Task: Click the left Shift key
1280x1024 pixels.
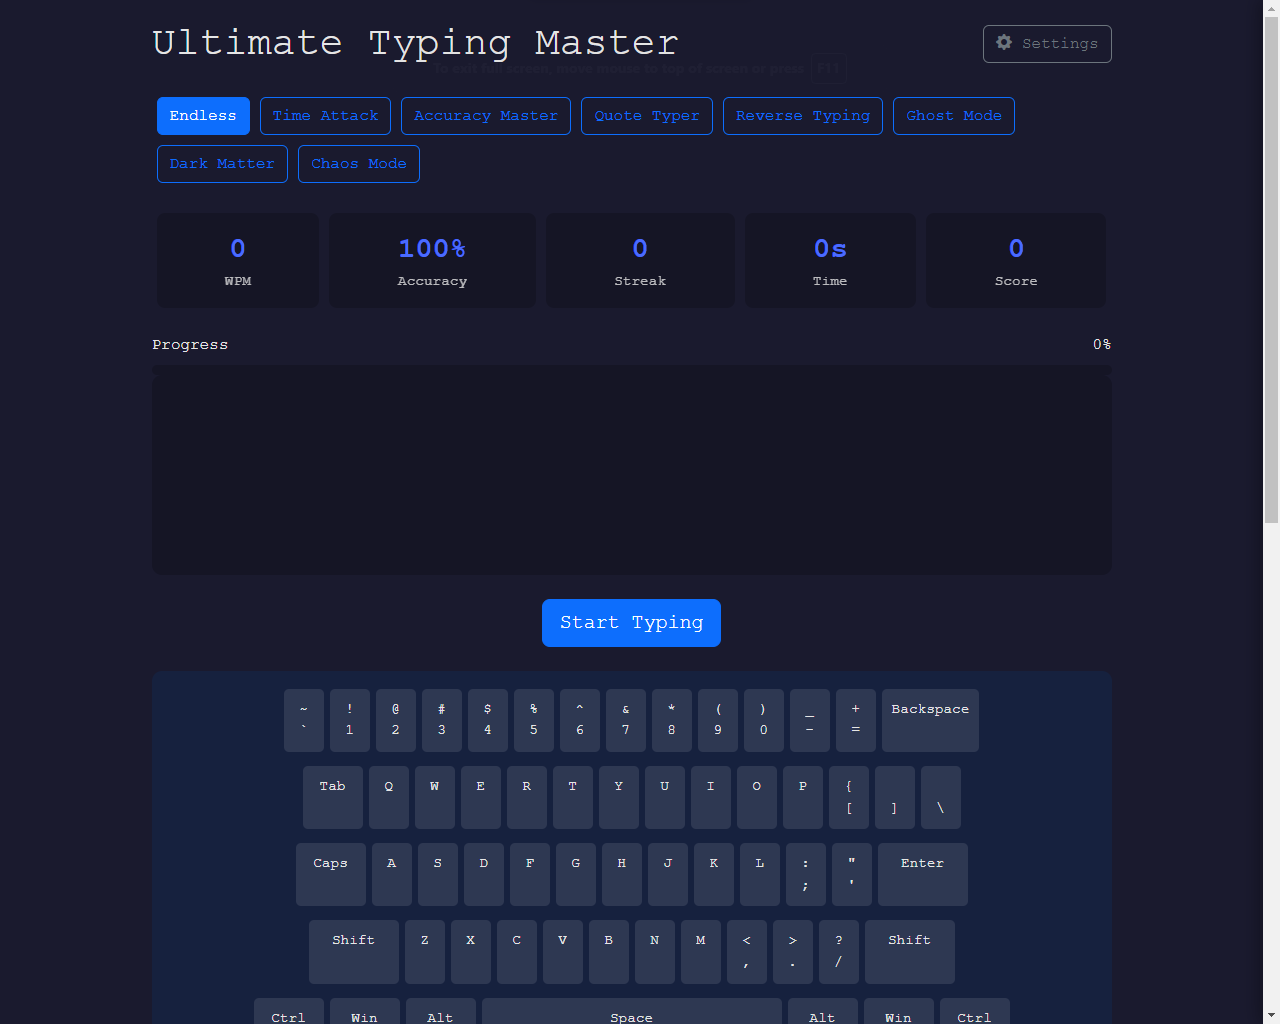Action: (354, 951)
